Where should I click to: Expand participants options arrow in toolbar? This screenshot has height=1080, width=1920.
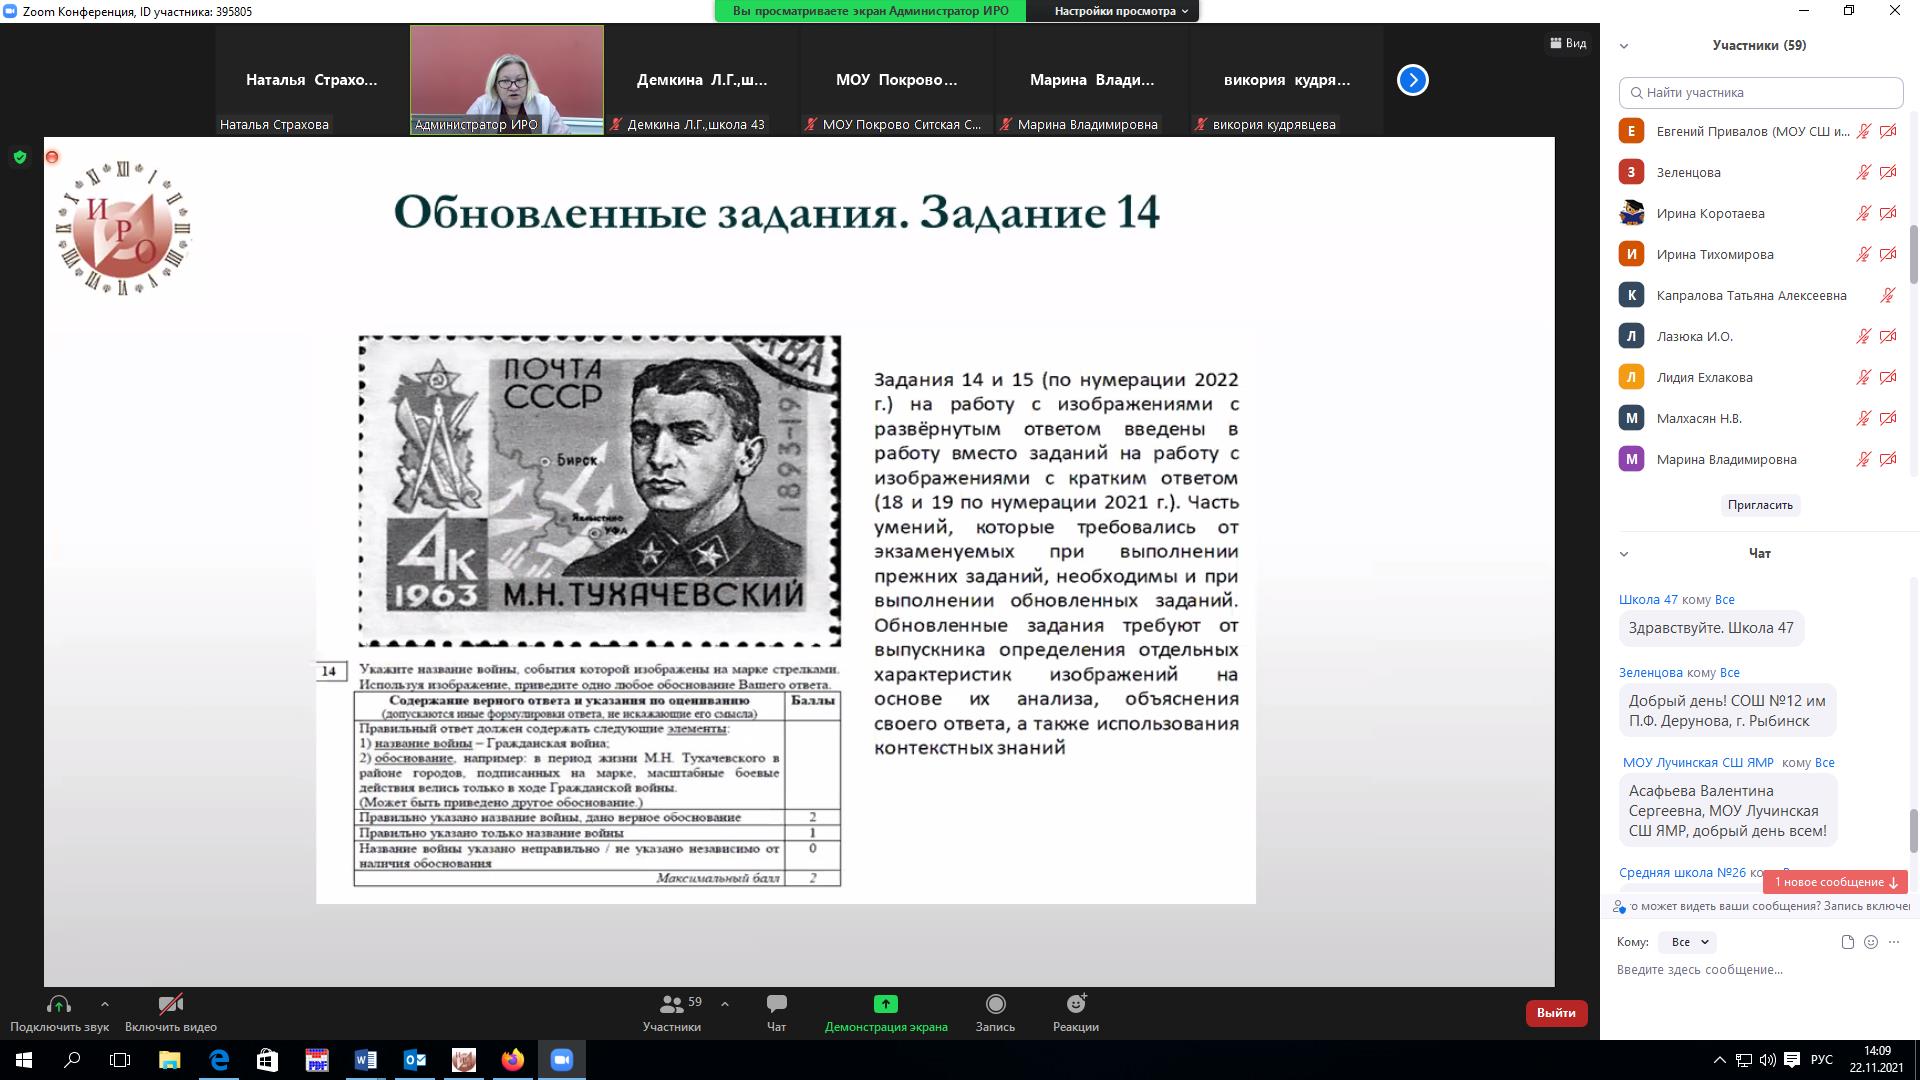pyautogui.click(x=725, y=1004)
